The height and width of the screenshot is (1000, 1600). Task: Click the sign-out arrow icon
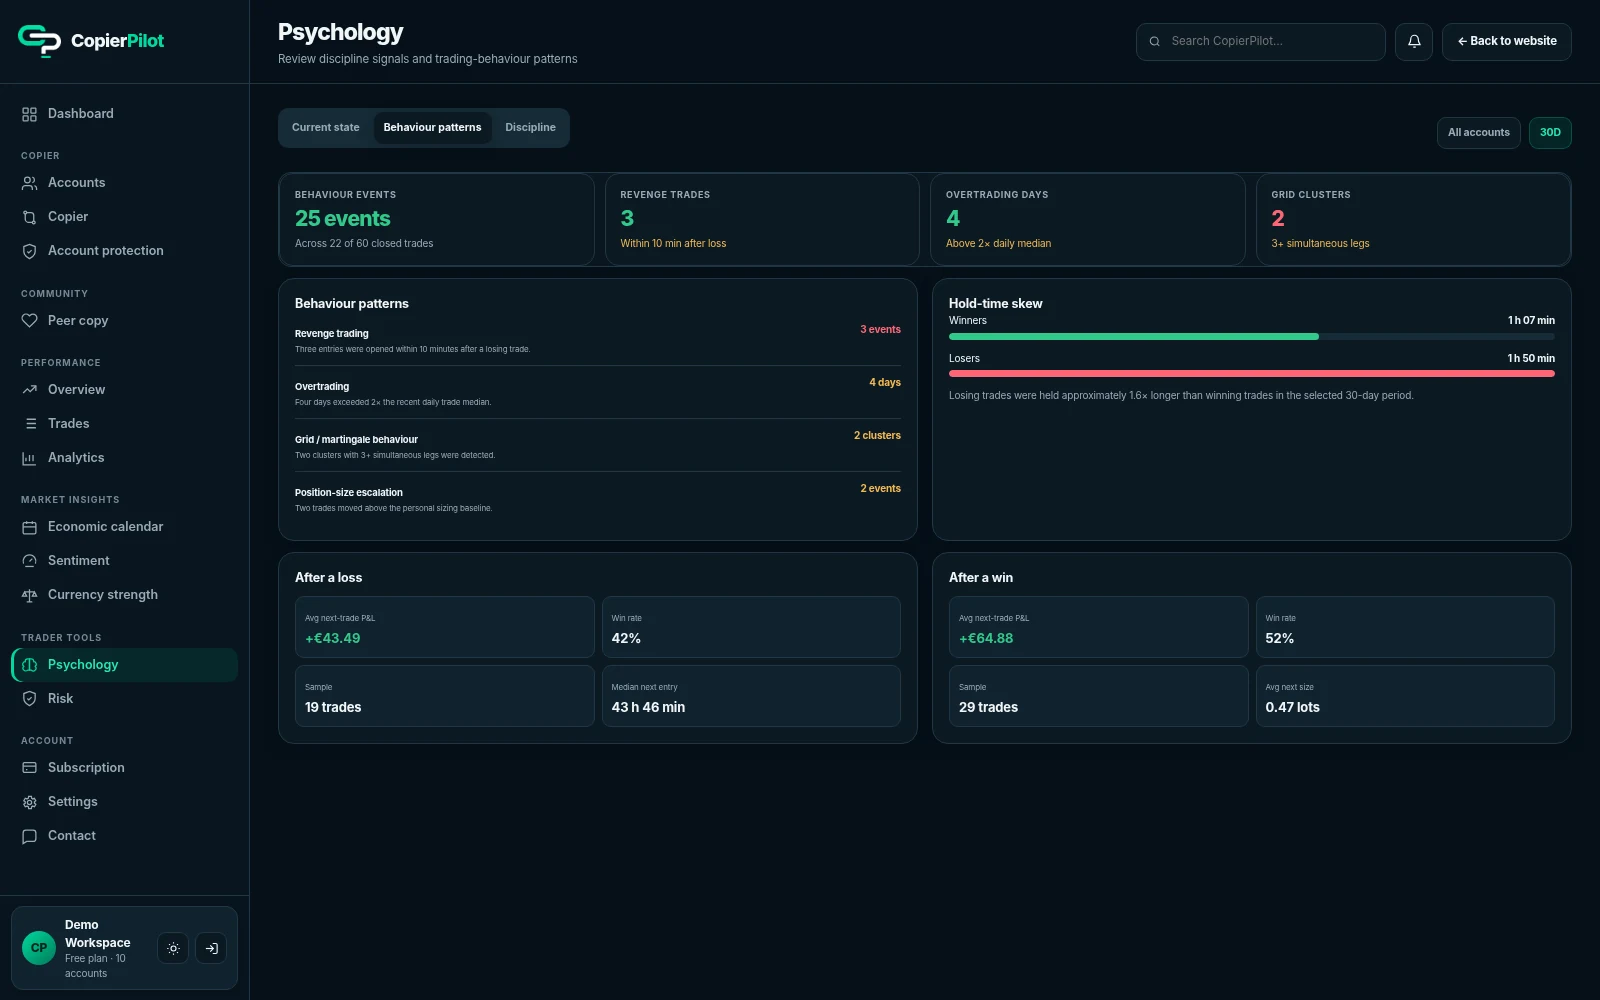pyautogui.click(x=211, y=948)
